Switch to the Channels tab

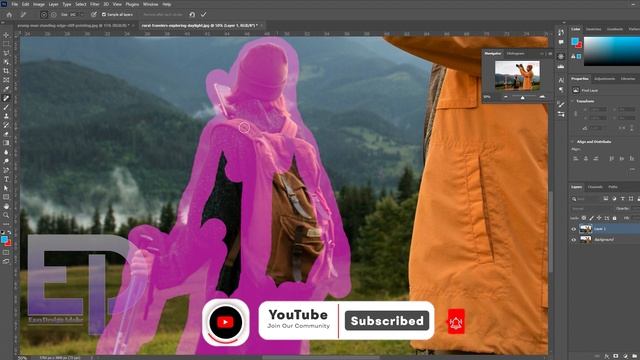(595, 187)
